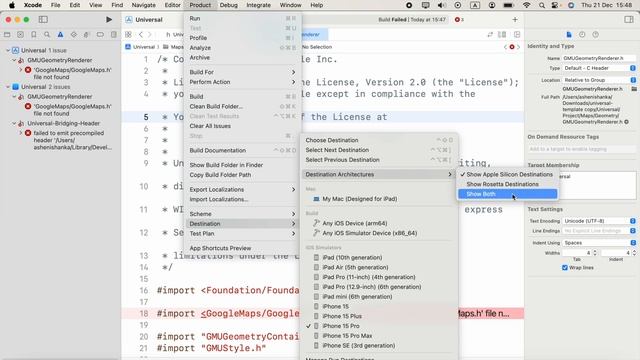
Task: Open the editor options icon
Action: coord(502,35)
